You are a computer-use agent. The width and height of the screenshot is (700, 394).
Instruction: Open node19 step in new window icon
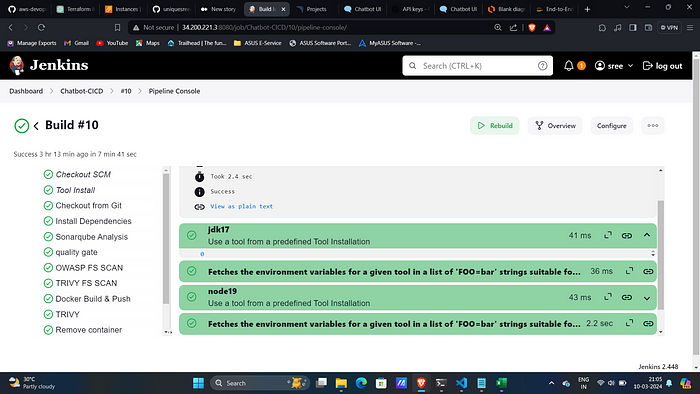pos(608,297)
